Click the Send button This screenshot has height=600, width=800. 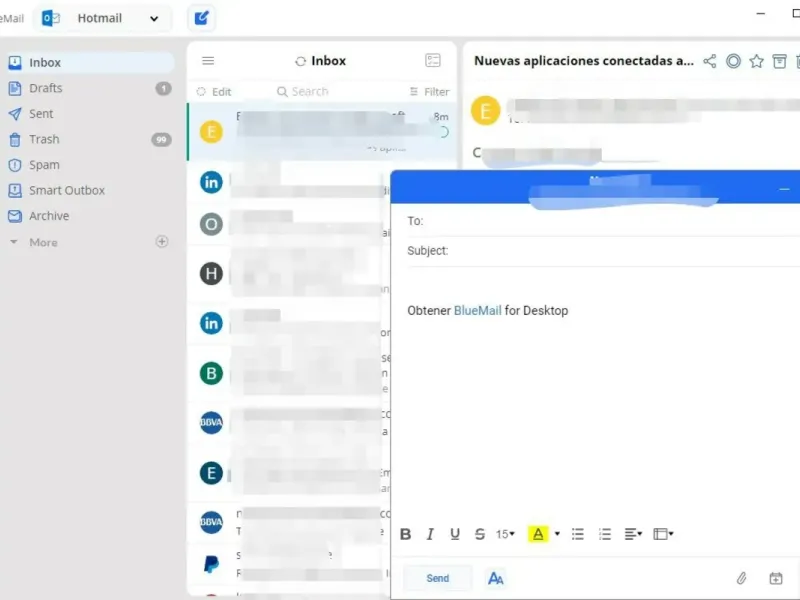pos(438,578)
